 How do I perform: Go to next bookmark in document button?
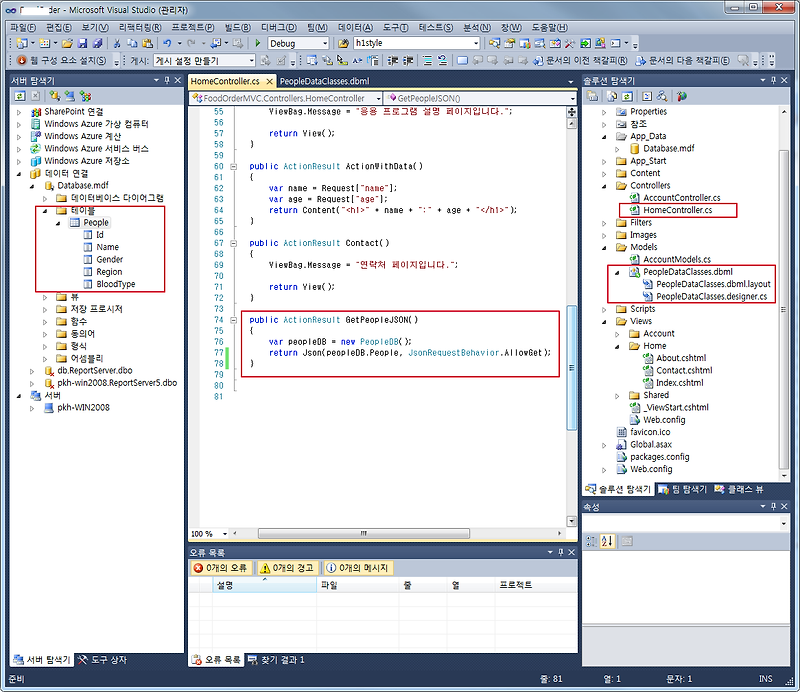click(683, 61)
